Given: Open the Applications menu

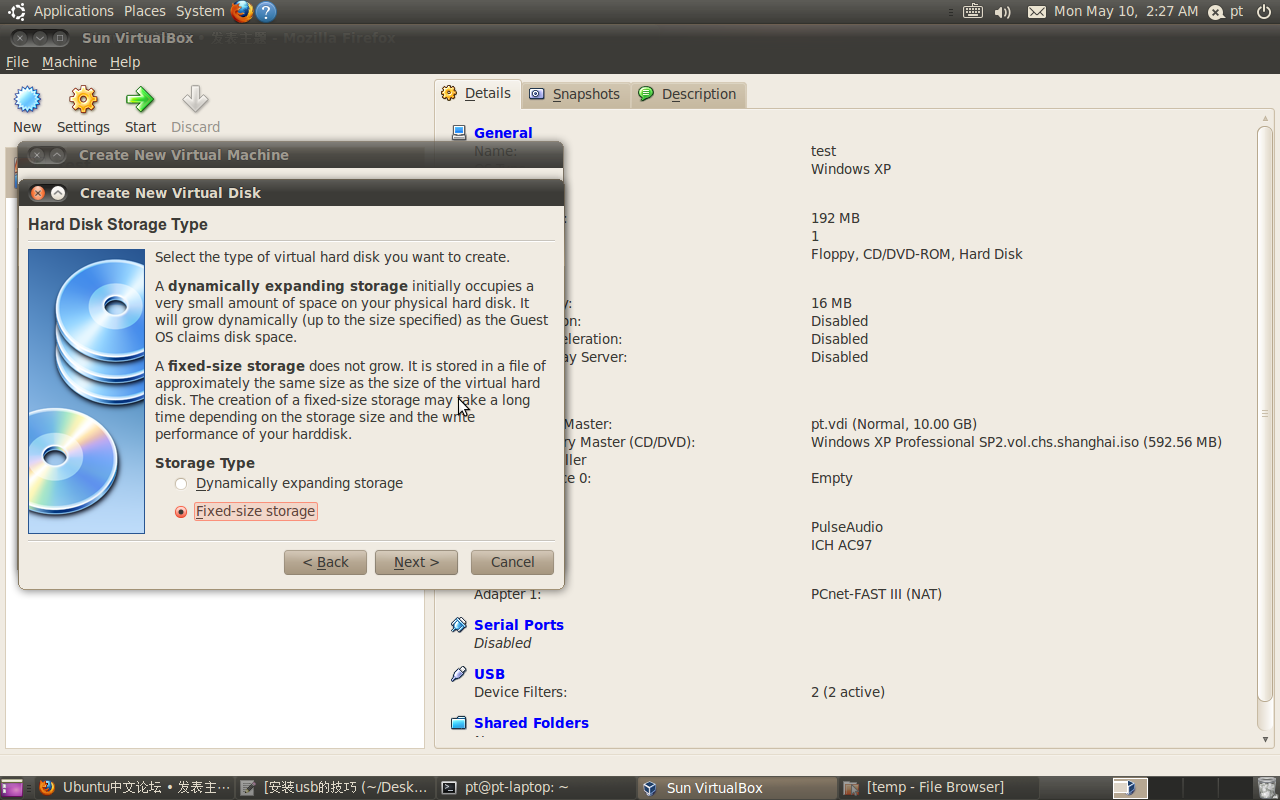Looking at the screenshot, I should click(x=74, y=11).
